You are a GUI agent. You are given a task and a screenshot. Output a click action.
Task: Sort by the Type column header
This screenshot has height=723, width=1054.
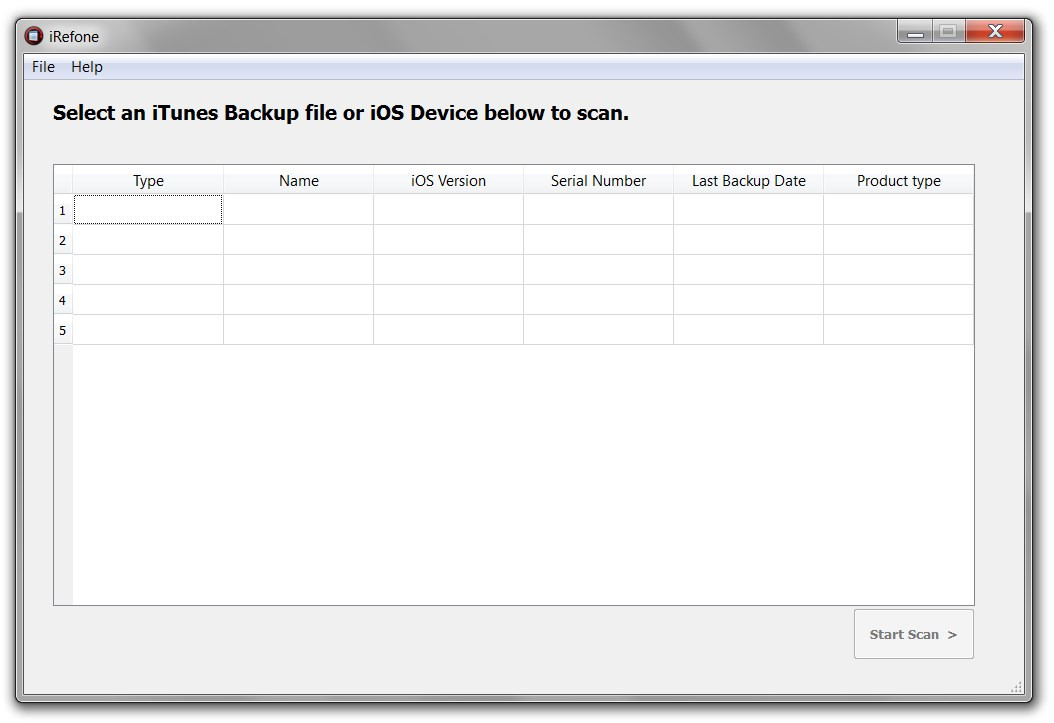pyautogui.click(x=148, y=181)
